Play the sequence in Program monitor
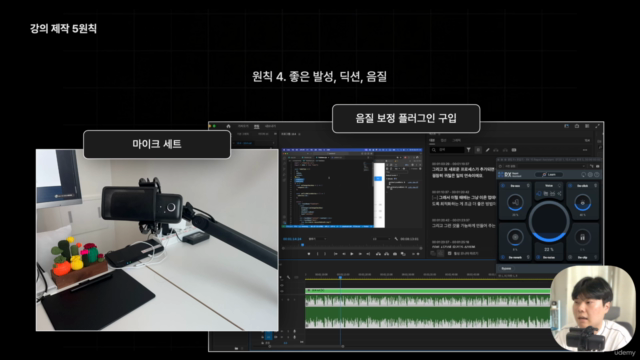This screenshot has height=360, width=640. pos(351,254)
